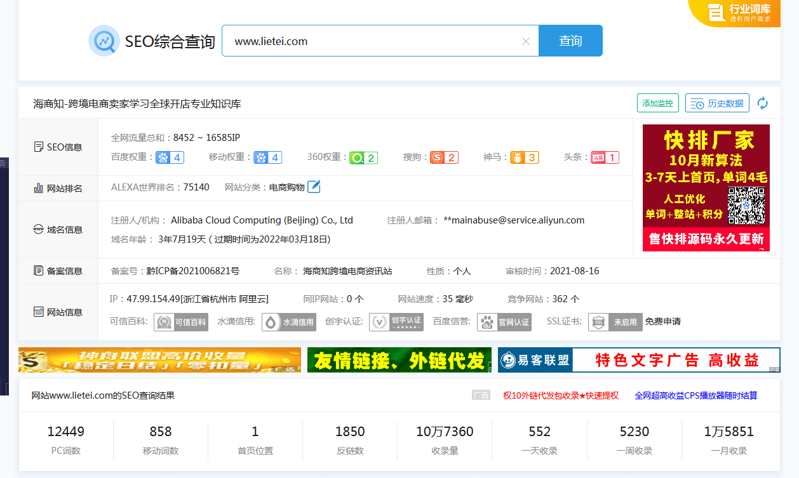Click the 添加监控 button
The image size is (799, 478).
657,103
